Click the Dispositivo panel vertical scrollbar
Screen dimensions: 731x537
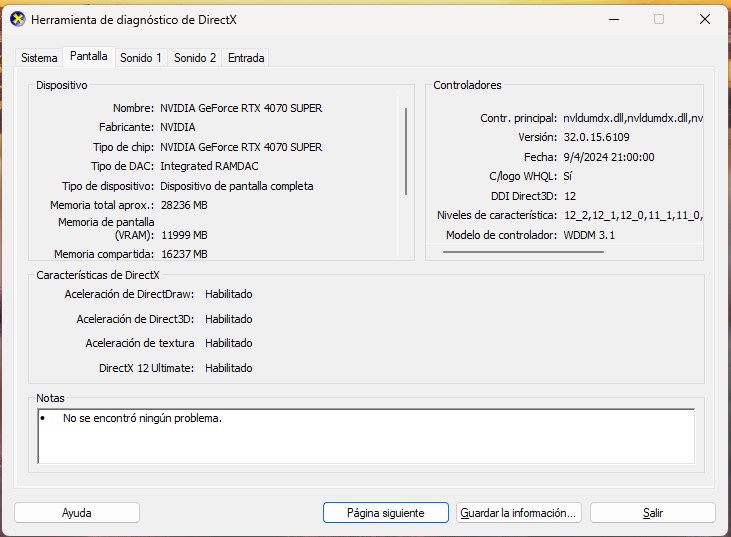click(406, 151)
